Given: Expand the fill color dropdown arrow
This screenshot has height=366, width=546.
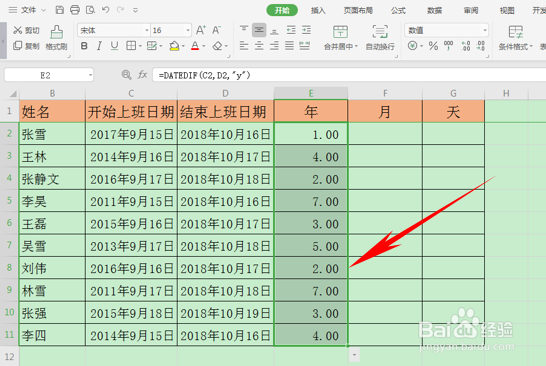Looking at the screenshot, I should 183,46.
